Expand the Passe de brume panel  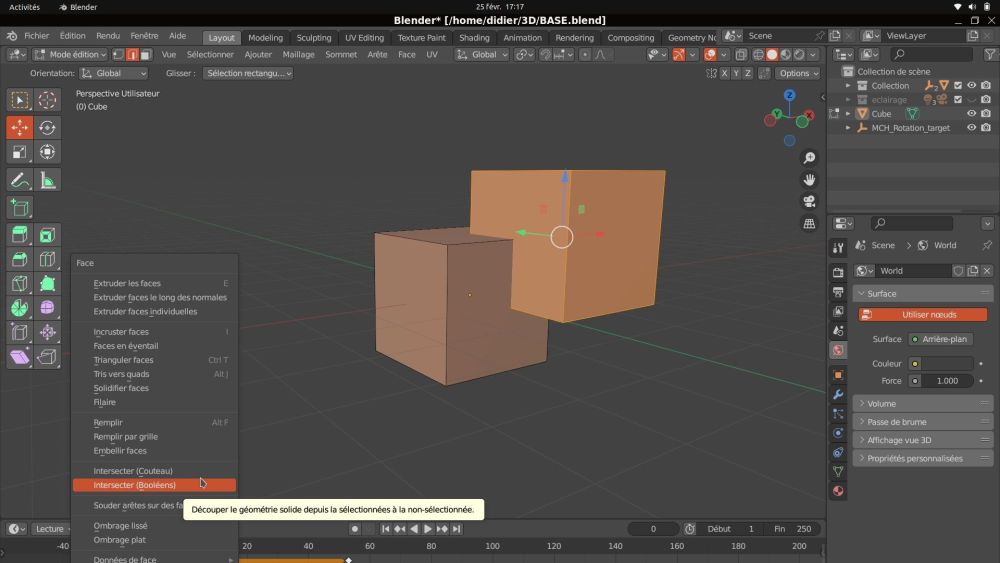pyautogui.click(x=923, y=422)
